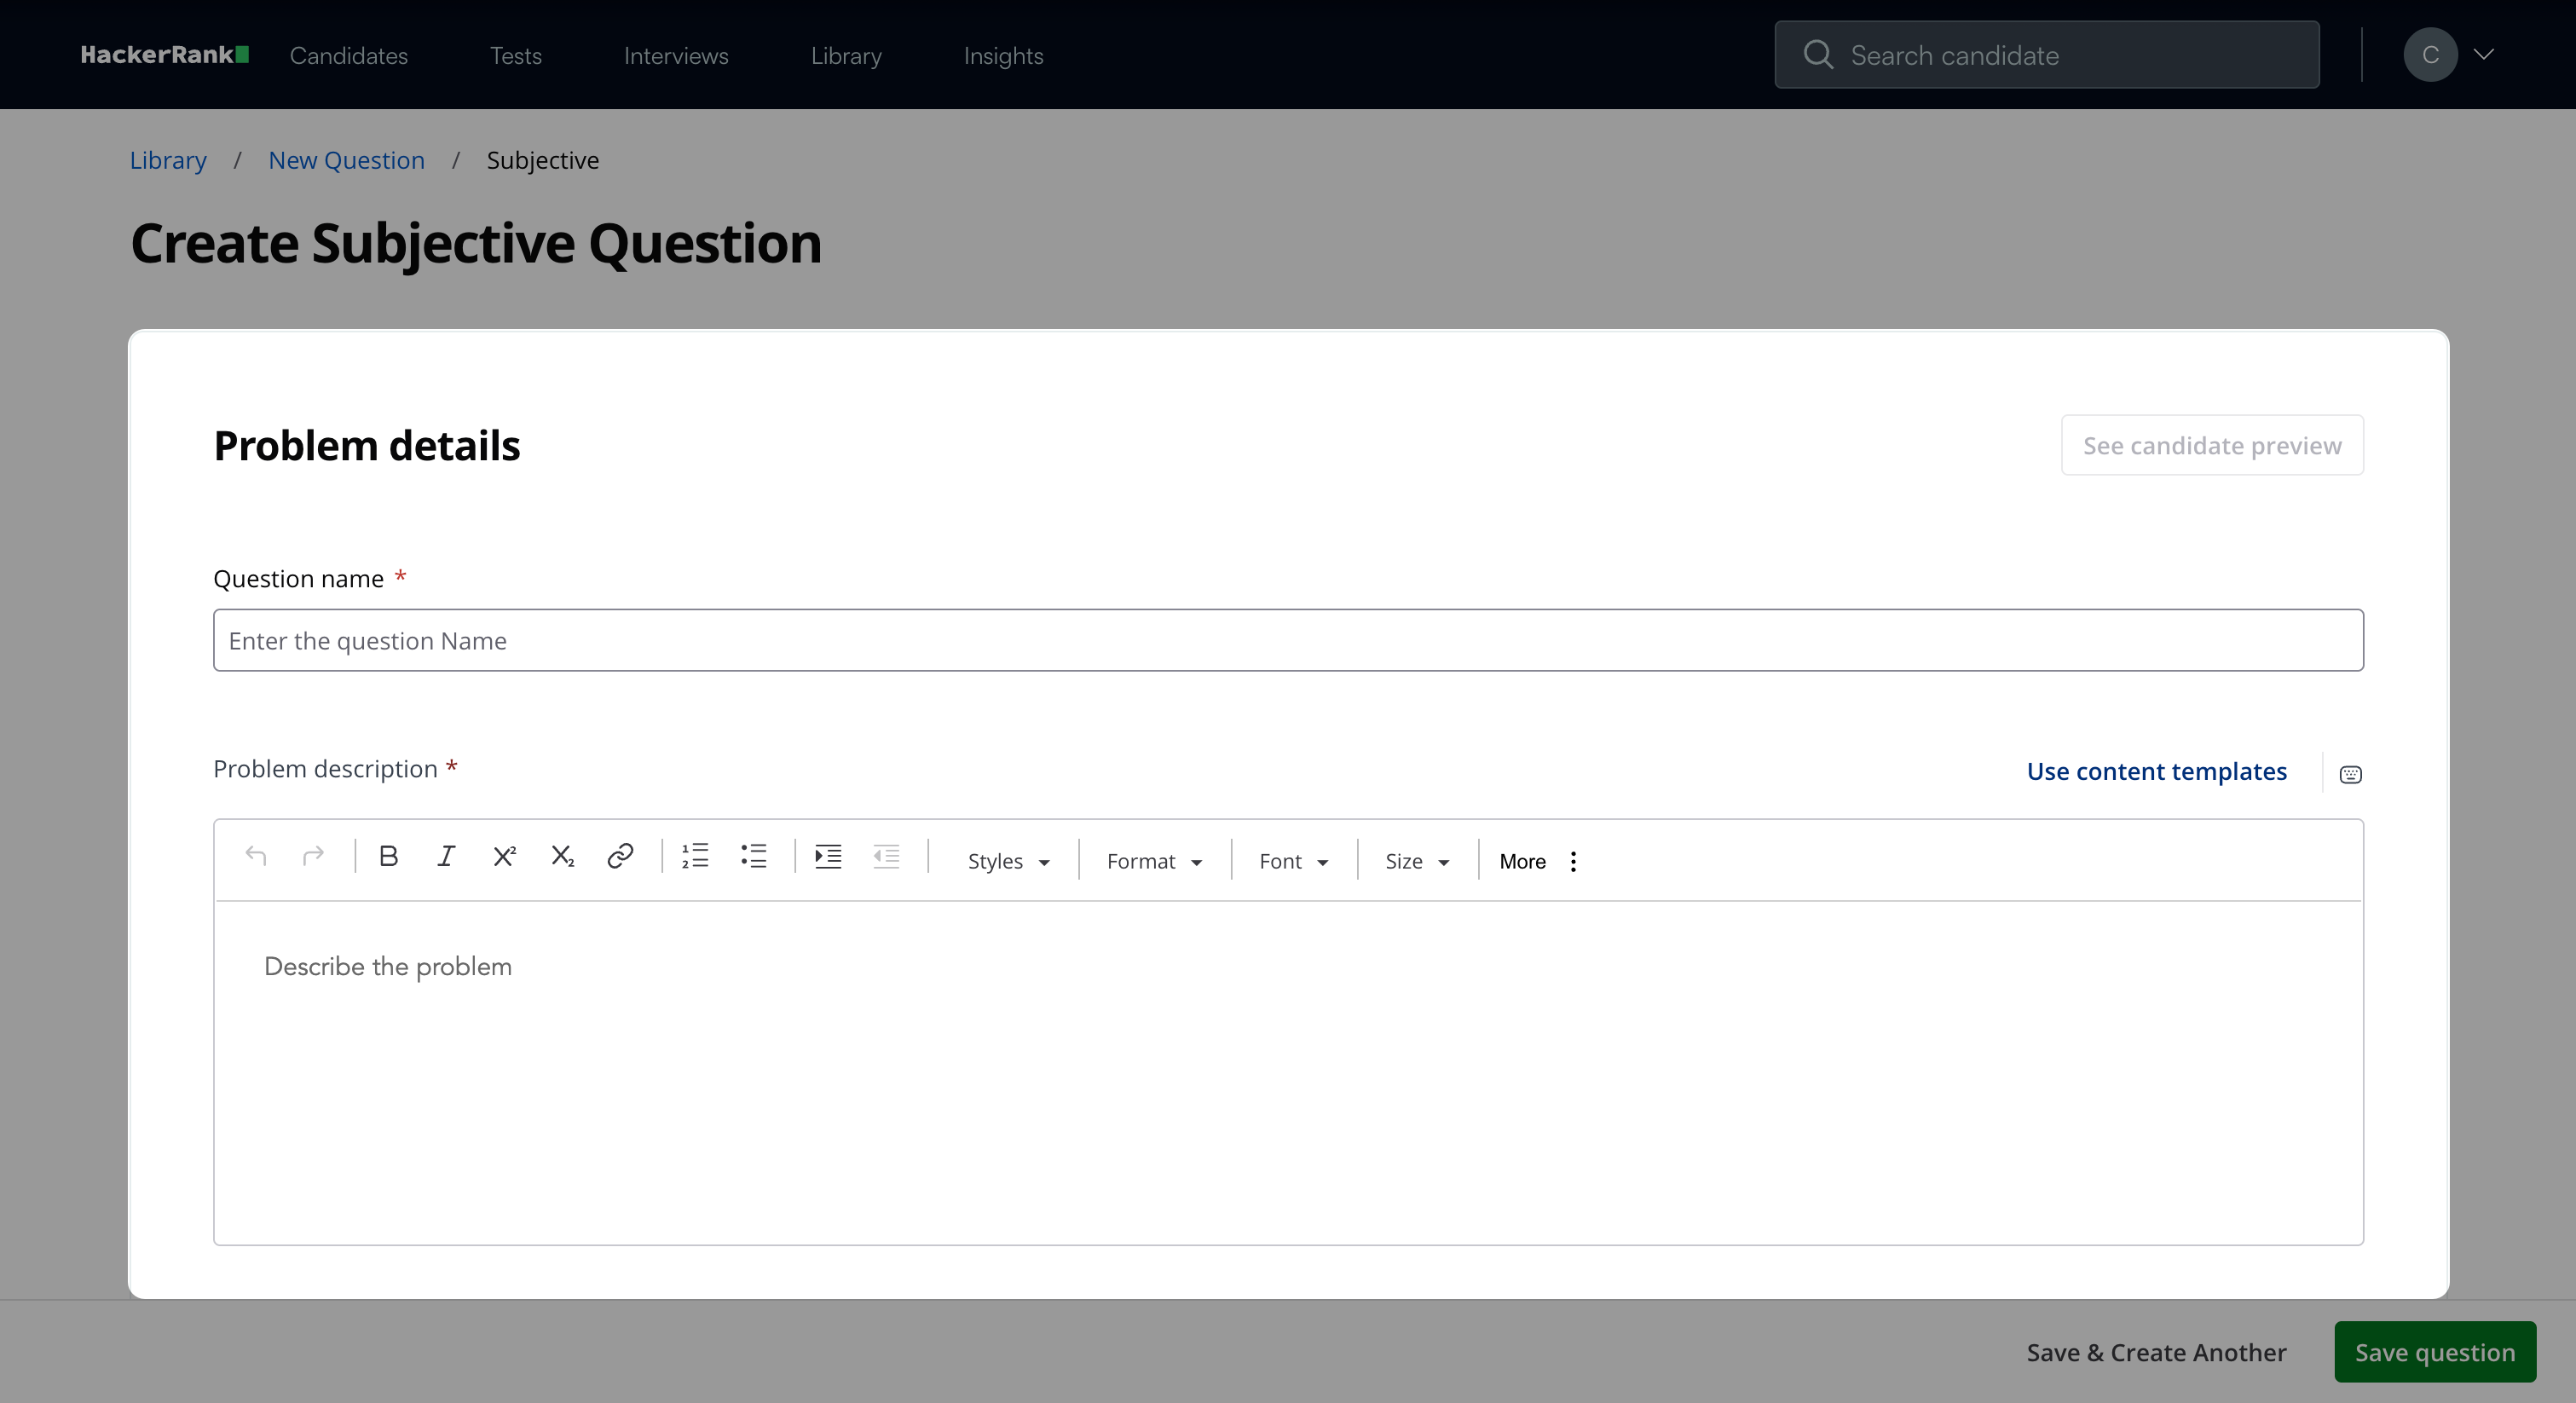Image resolution: width=2576 pixels, height=1403 pixels.
Task: Toggle italic text formatting
Action: [x=446, y=857]
